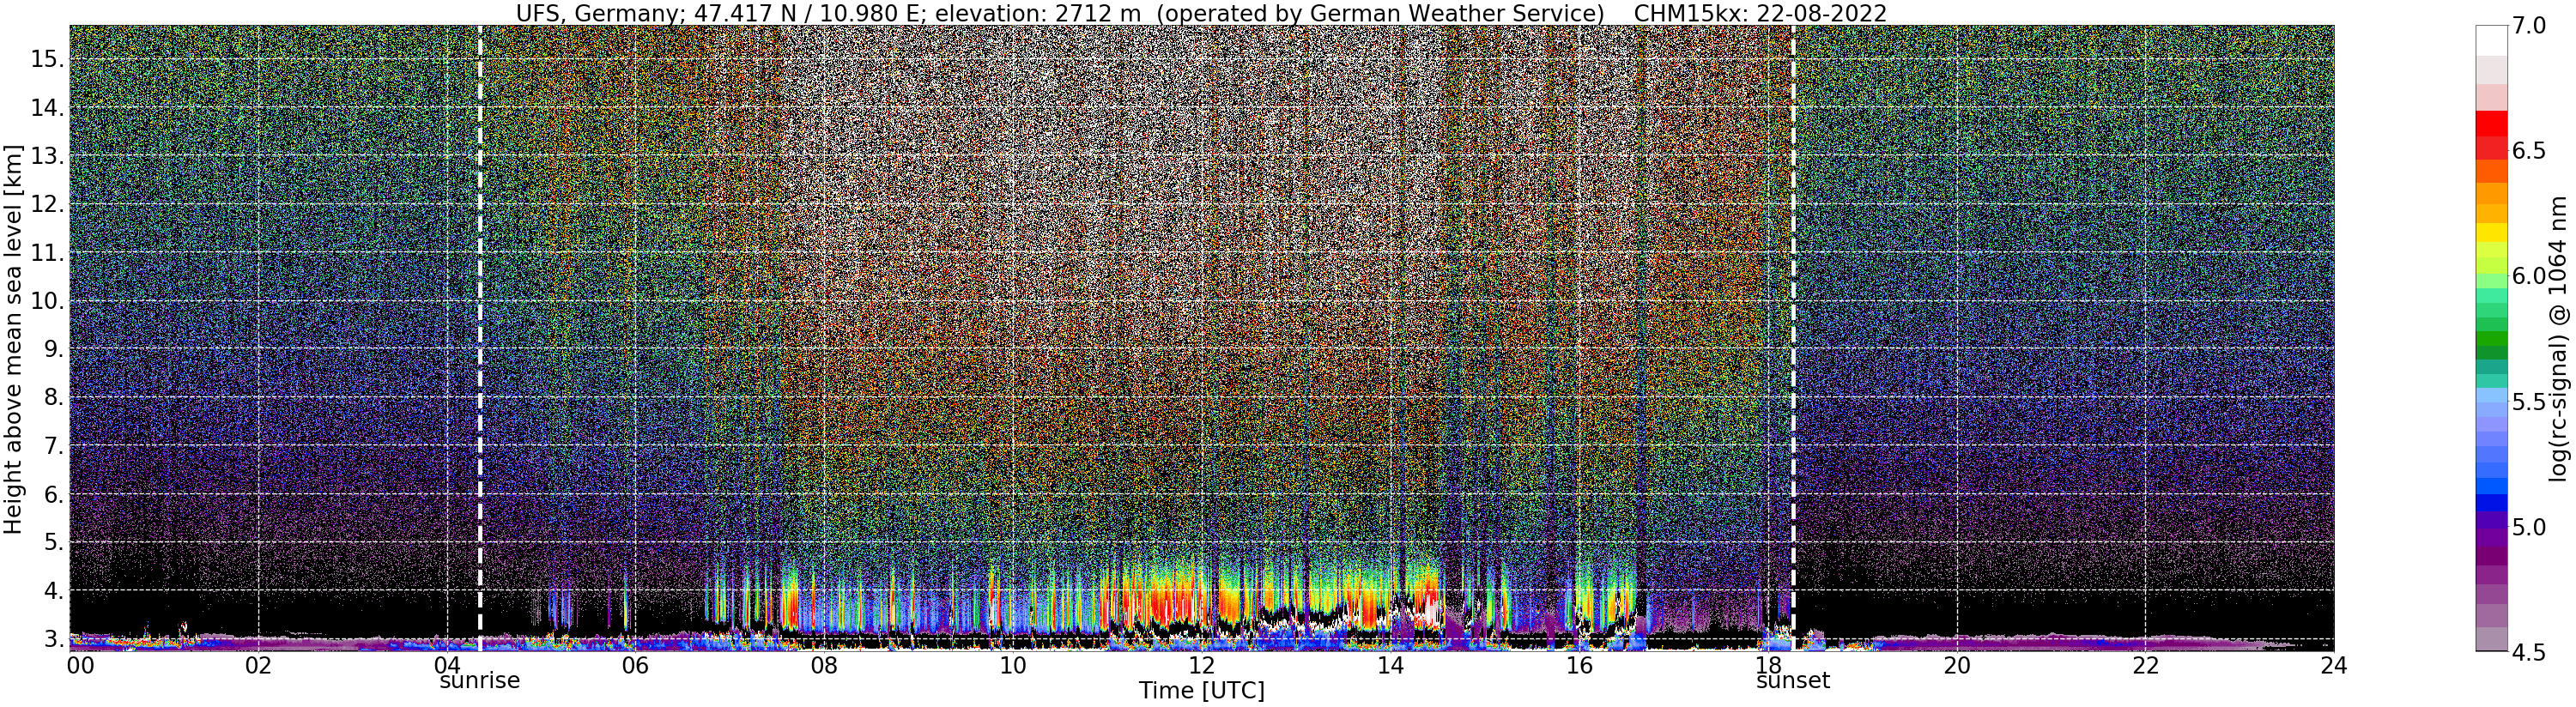2576x707 pixels.
Task: Click the '24' time tick label
Action: tap(2333, 665)
